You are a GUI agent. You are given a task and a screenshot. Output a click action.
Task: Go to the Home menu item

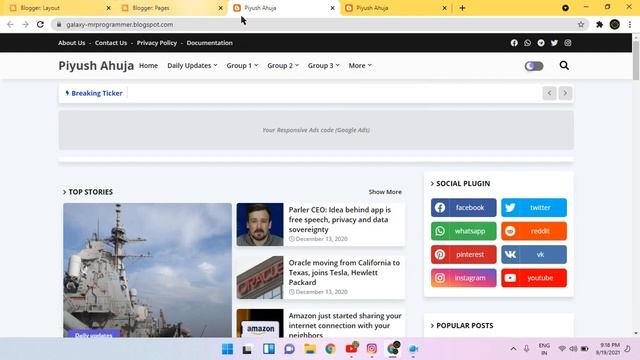(148, 65)
